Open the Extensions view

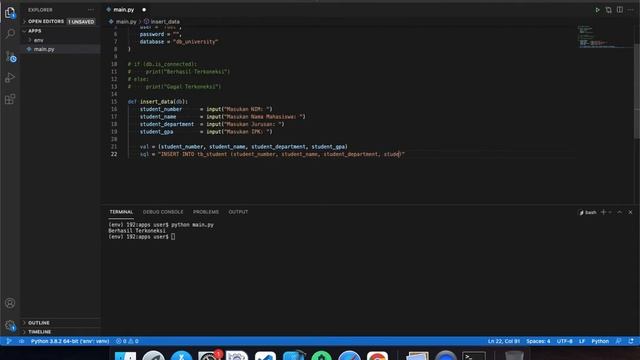(10, 99)
